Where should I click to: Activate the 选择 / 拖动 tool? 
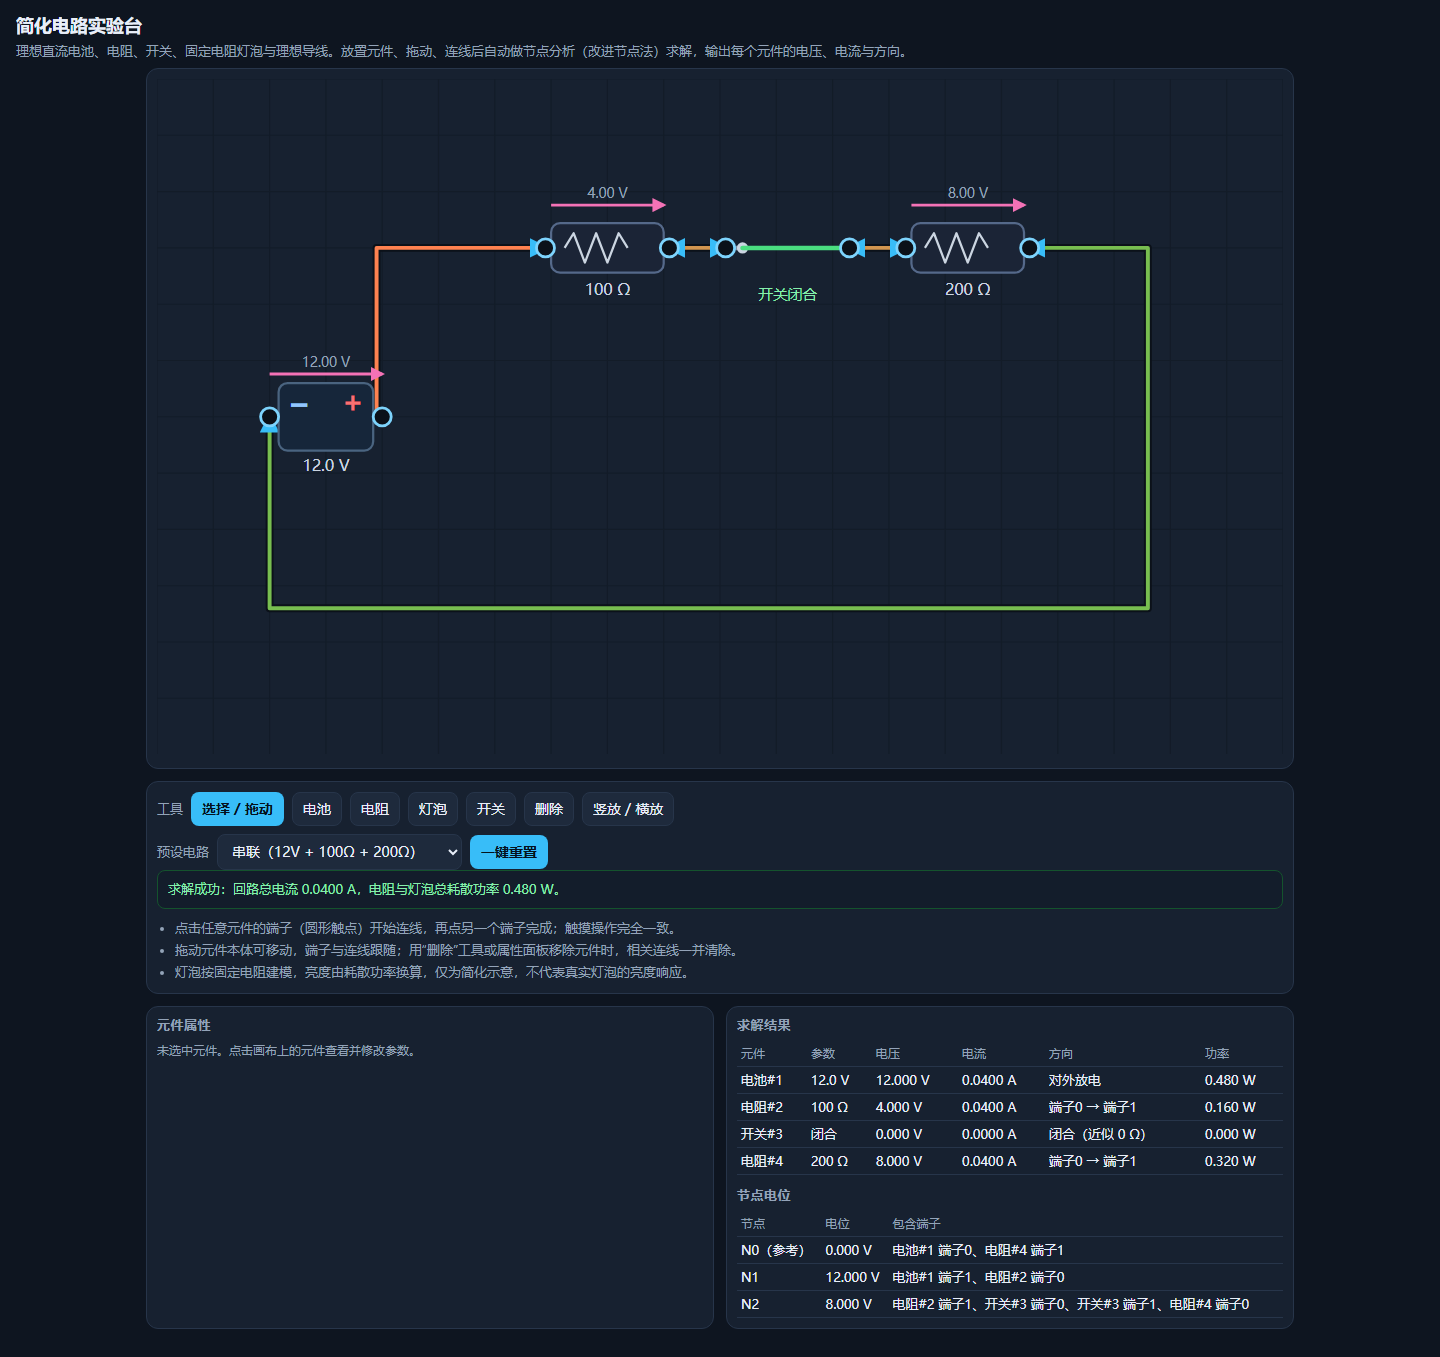tap(237, 809)
